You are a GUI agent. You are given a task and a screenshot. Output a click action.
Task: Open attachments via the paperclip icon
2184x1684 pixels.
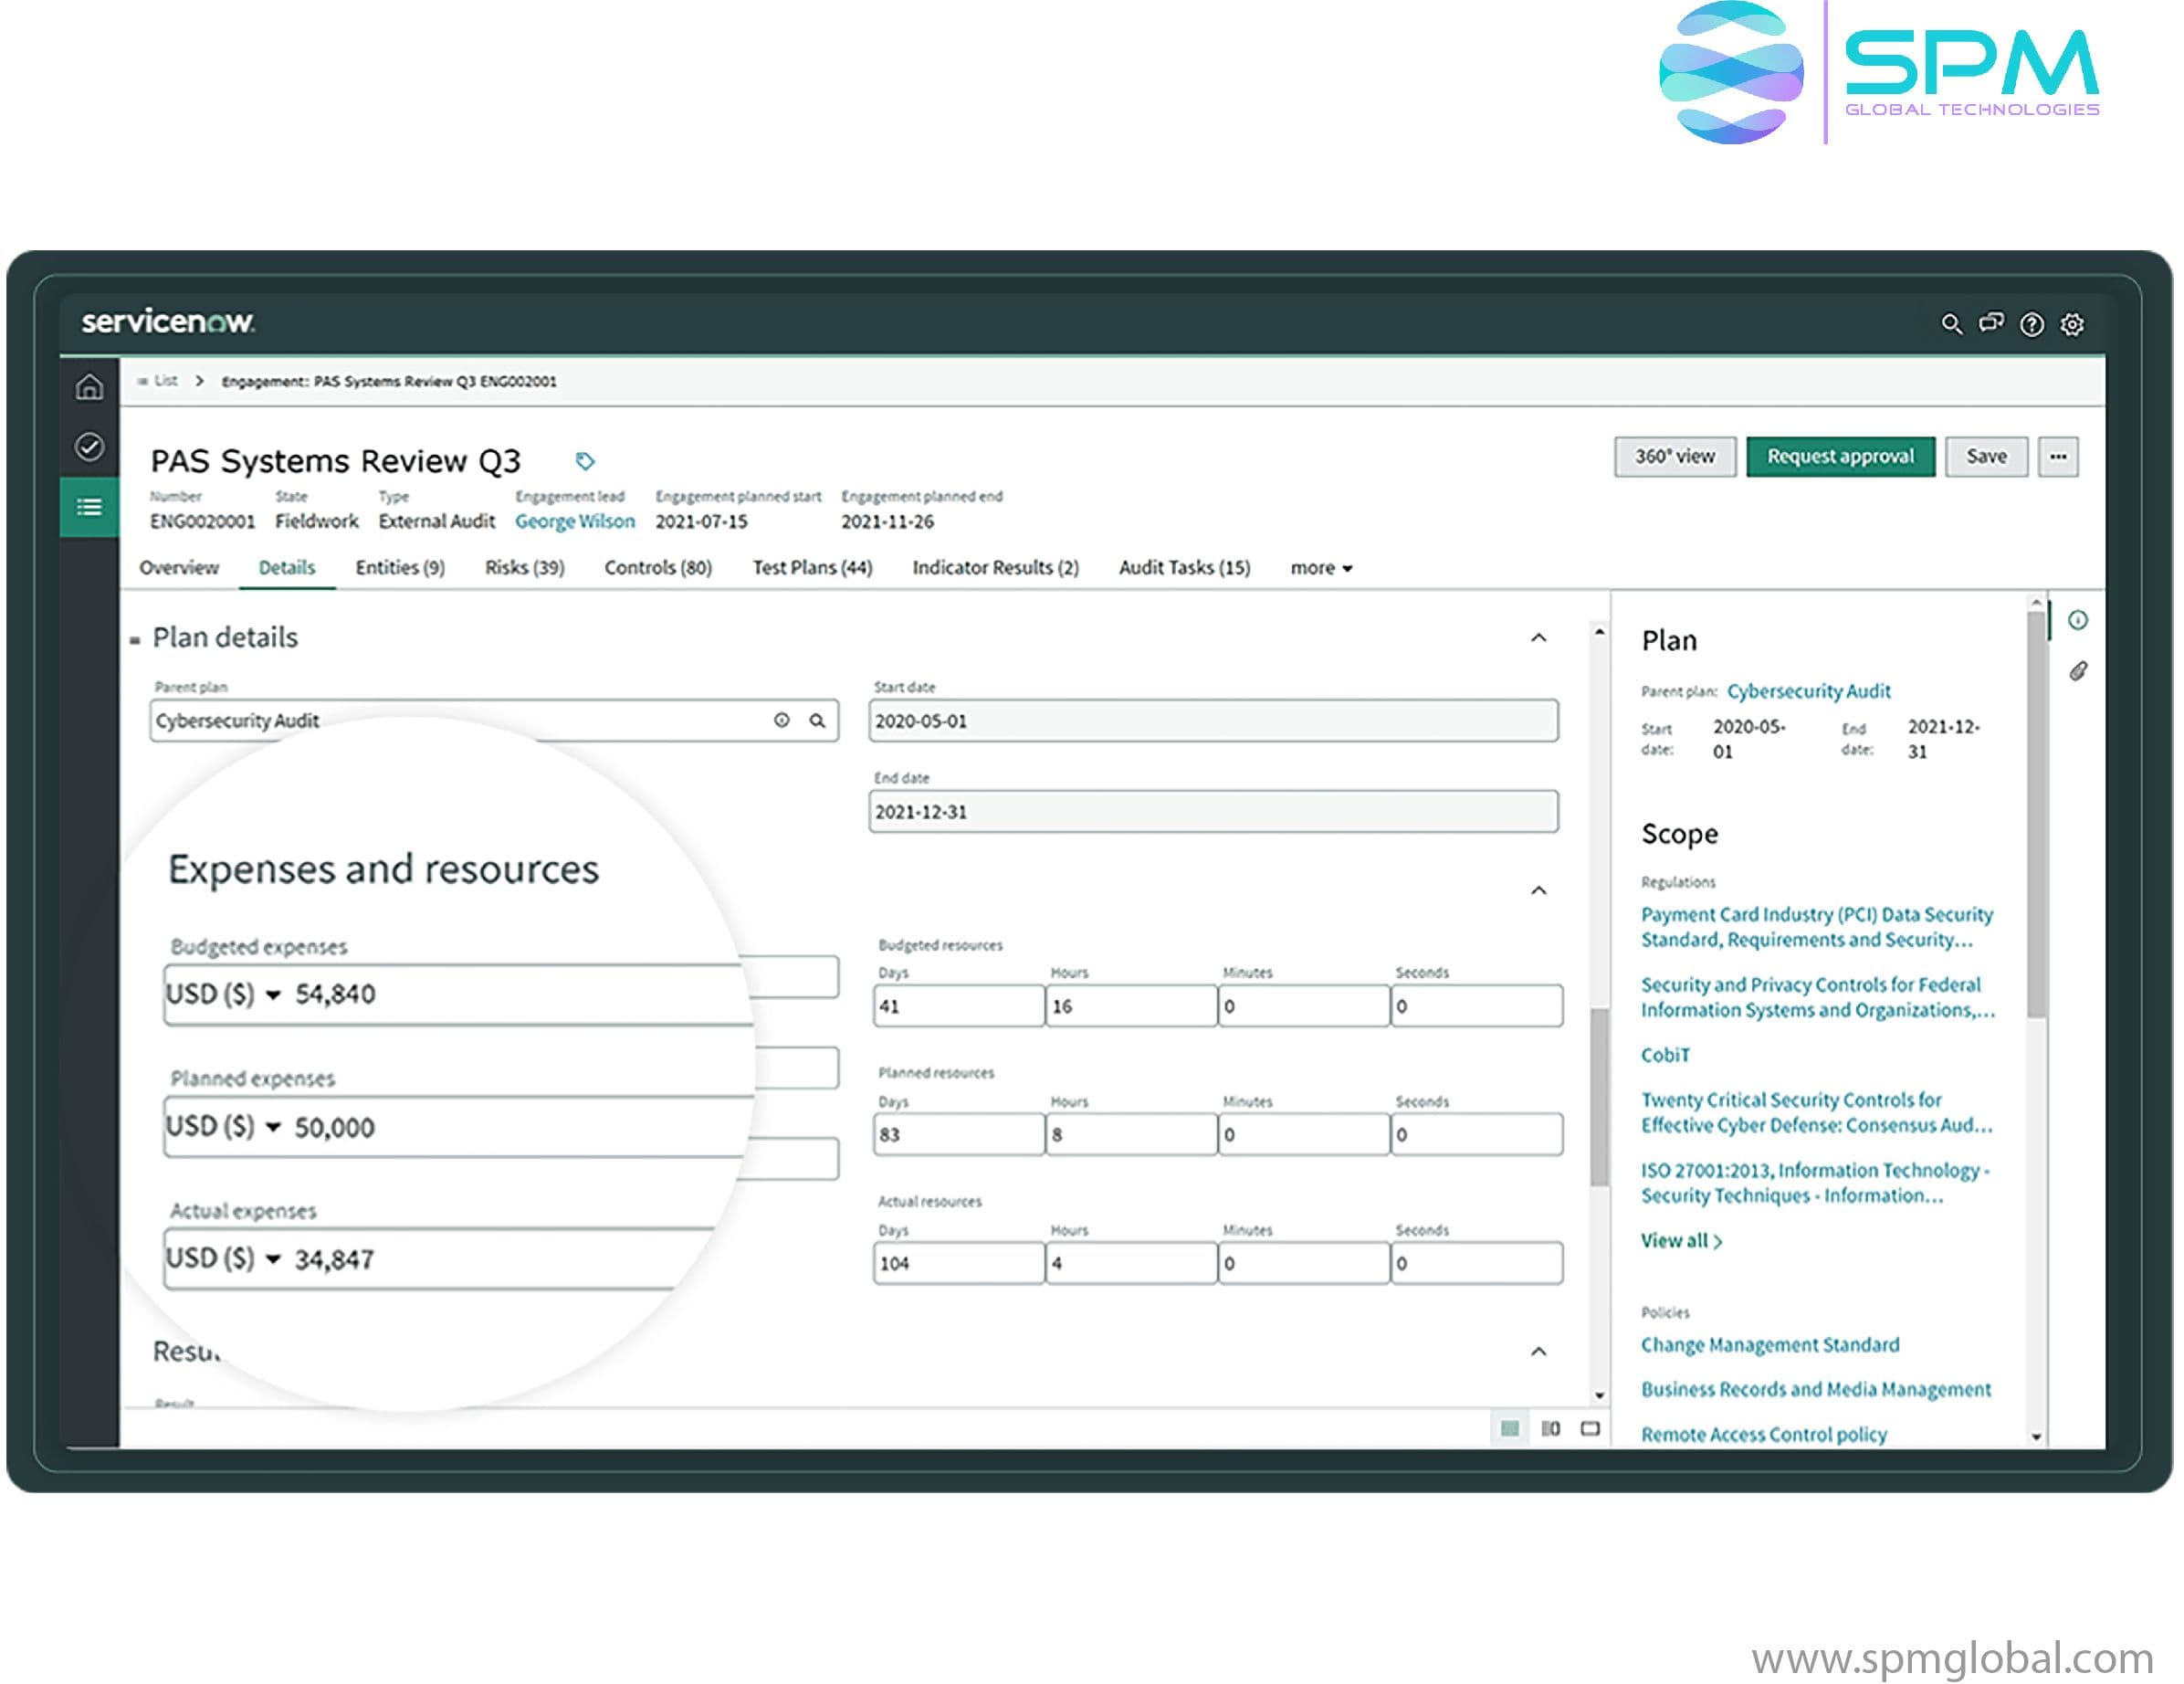pos(2078,670)
